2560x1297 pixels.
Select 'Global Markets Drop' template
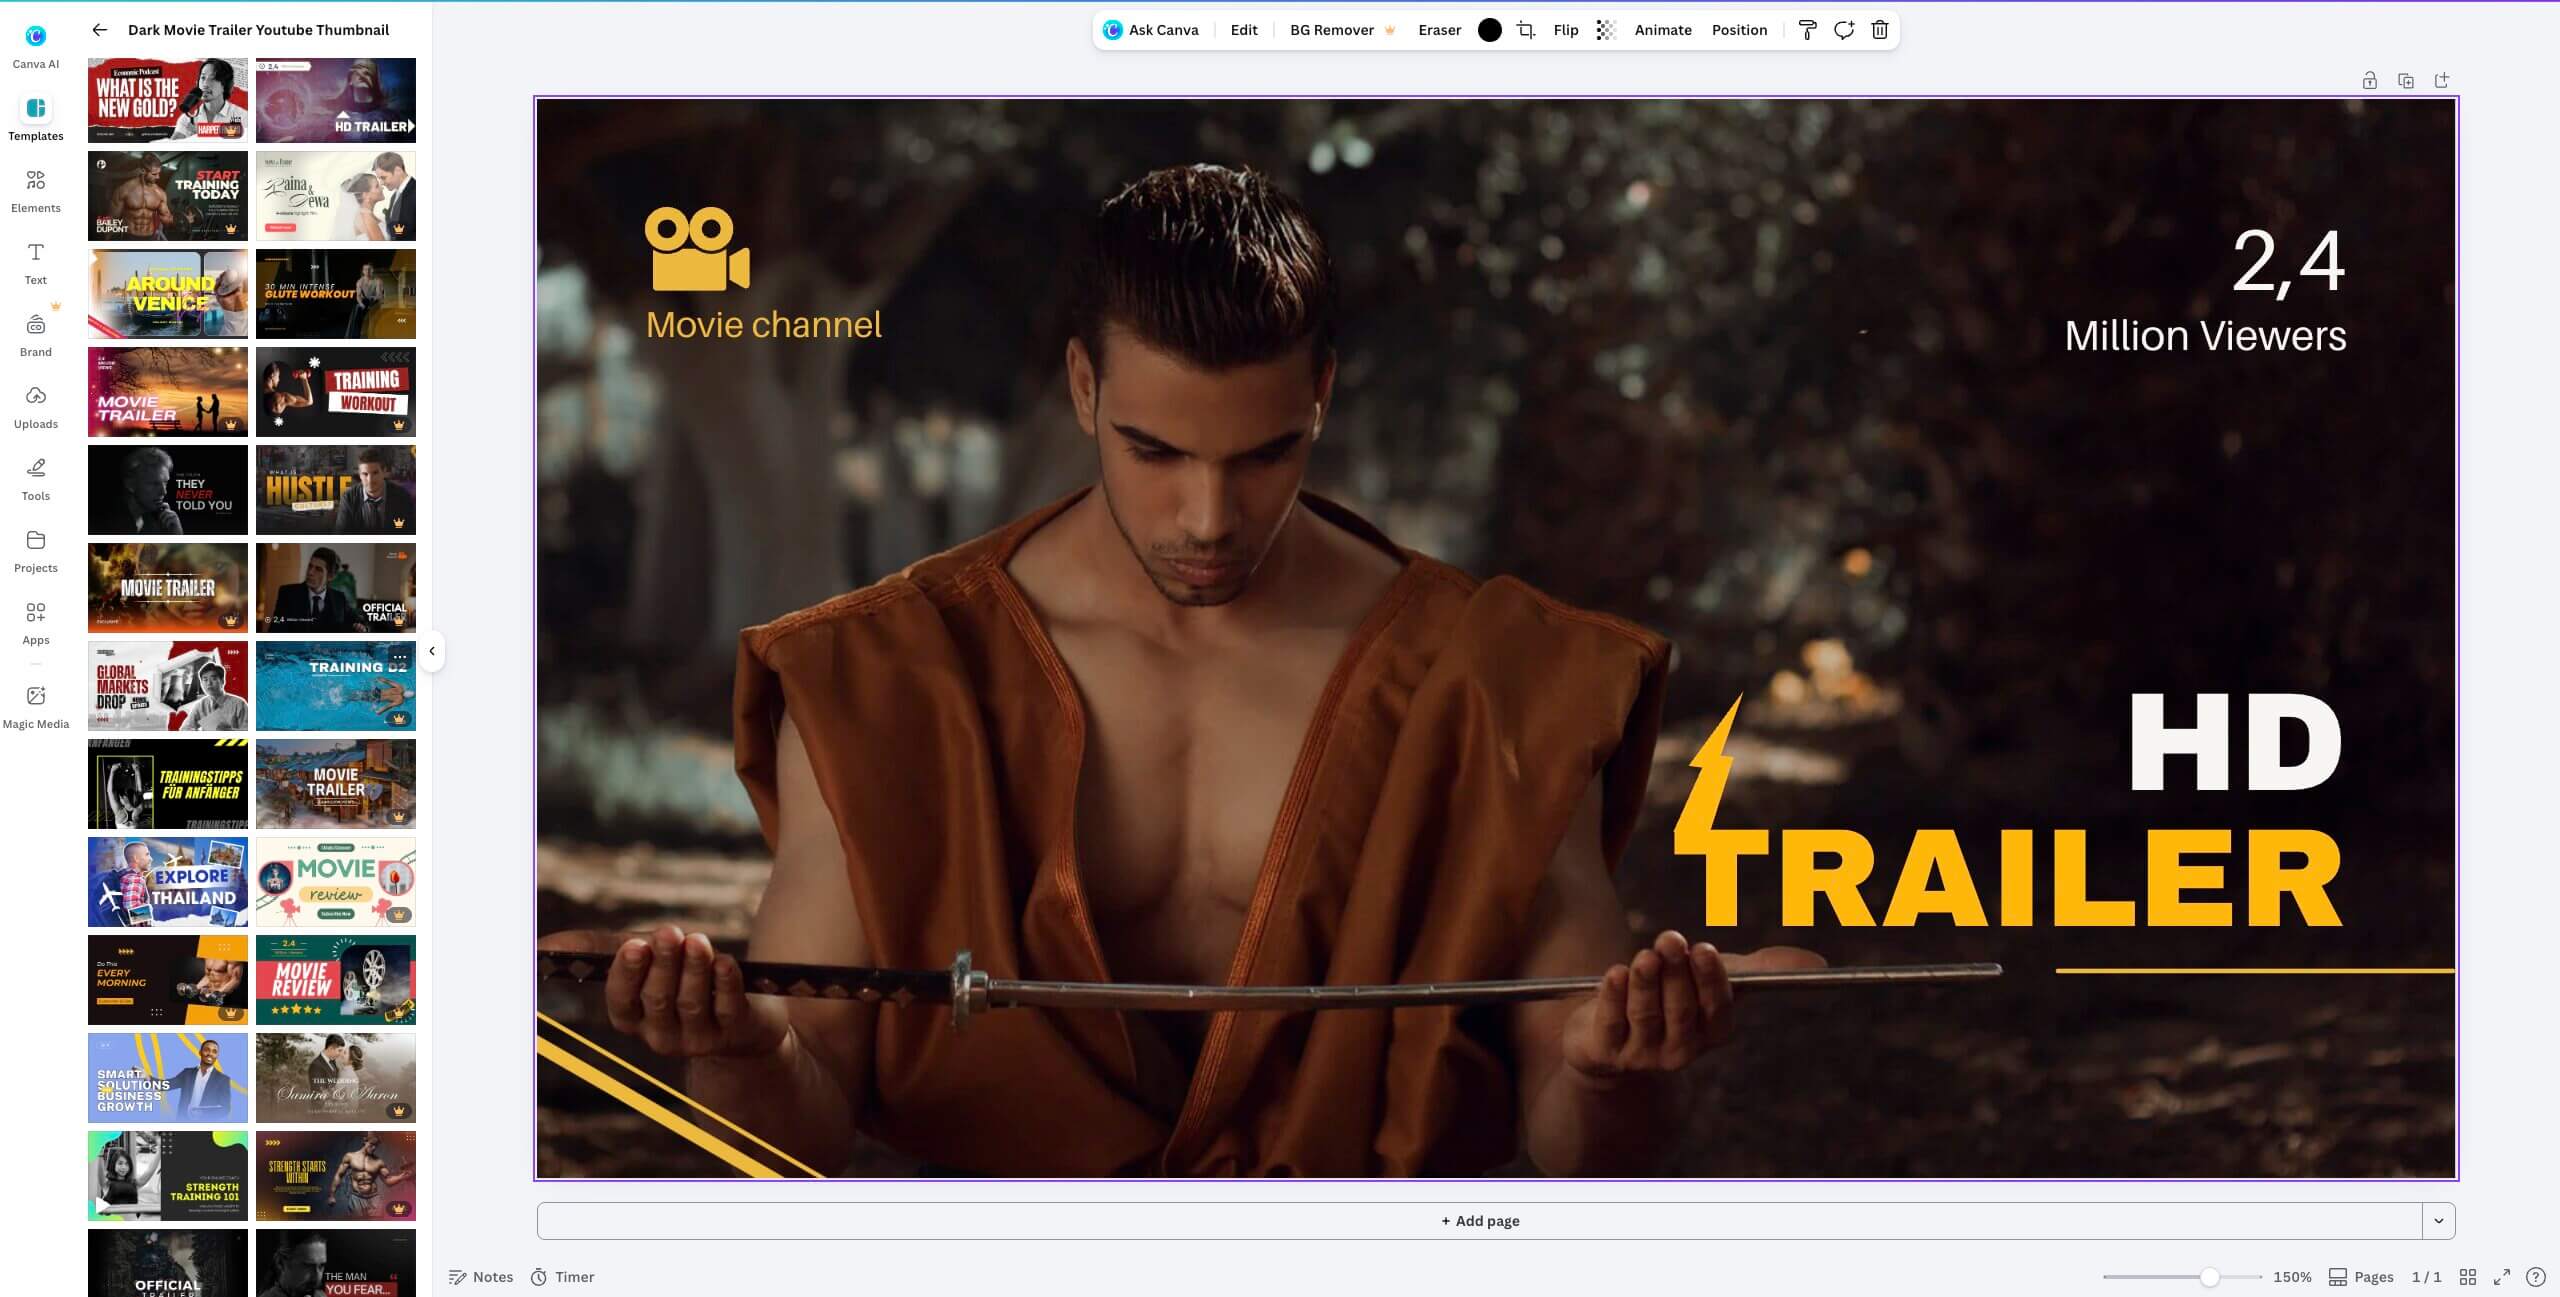click(x=168, y=686)
